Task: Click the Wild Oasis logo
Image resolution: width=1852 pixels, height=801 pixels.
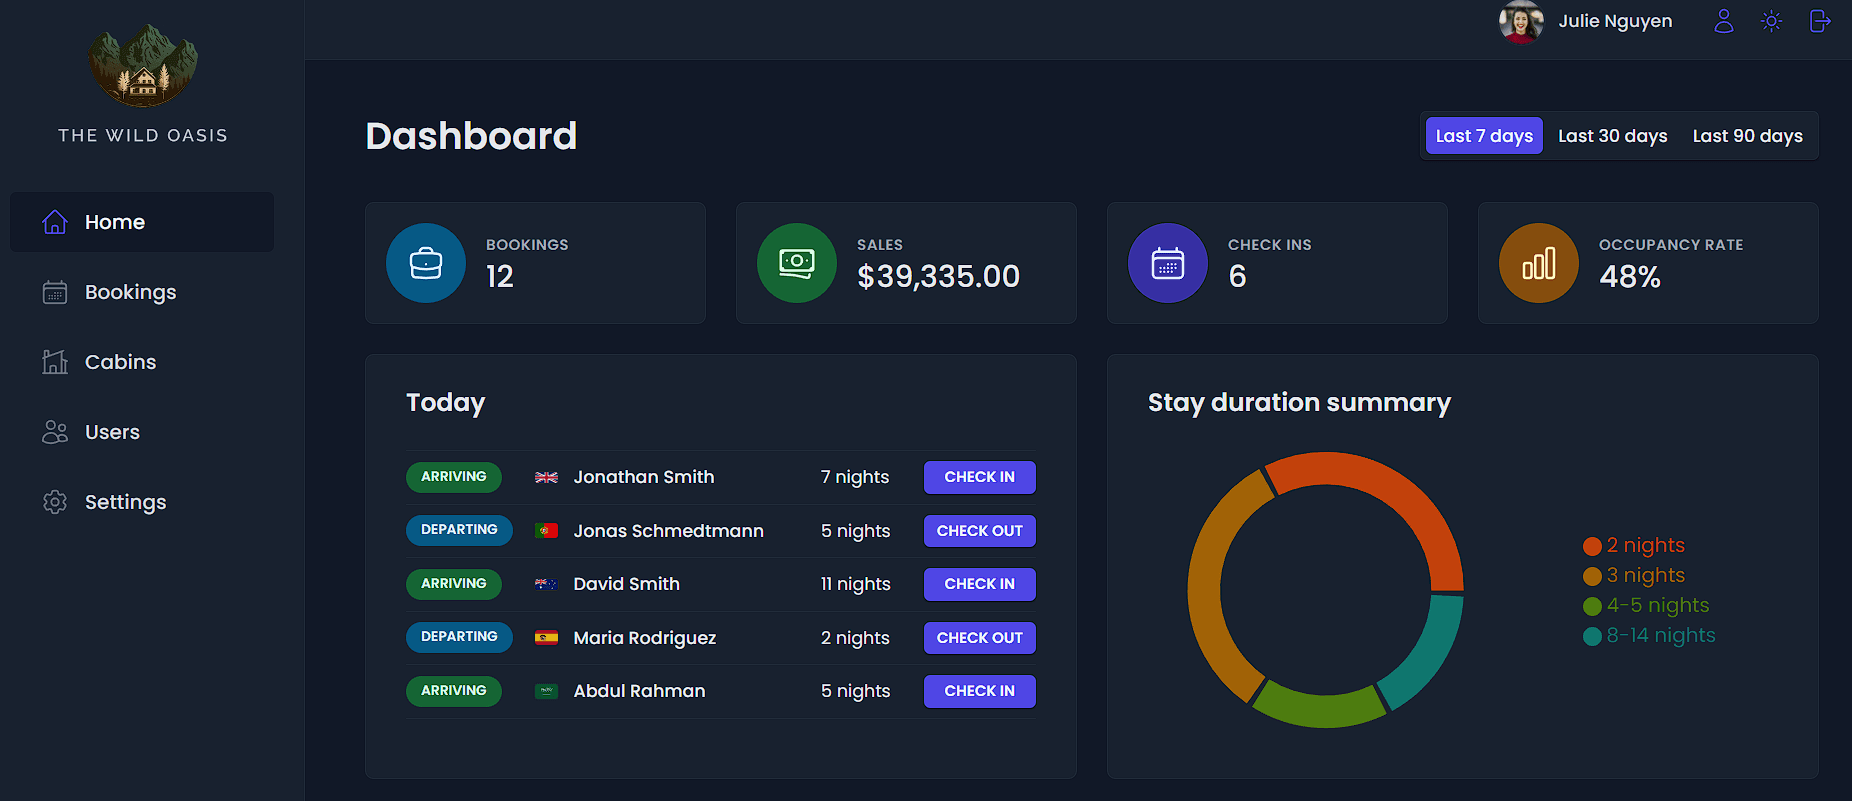Action: pyautogui.click(x=143, y=66)
